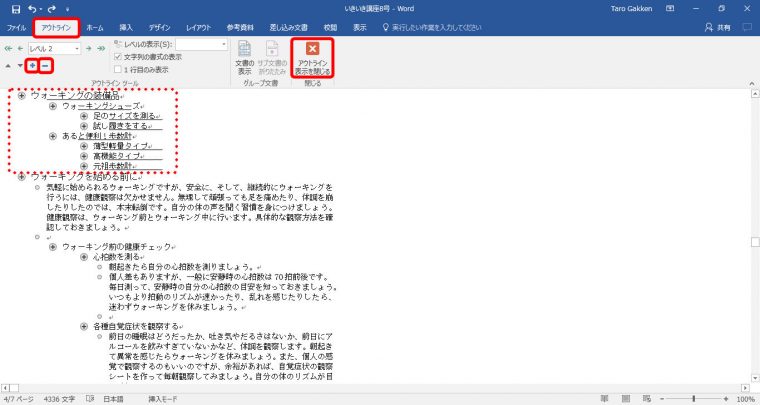Open the 表示 tab
Screen dimensions: 760x405
click(360, 28)
